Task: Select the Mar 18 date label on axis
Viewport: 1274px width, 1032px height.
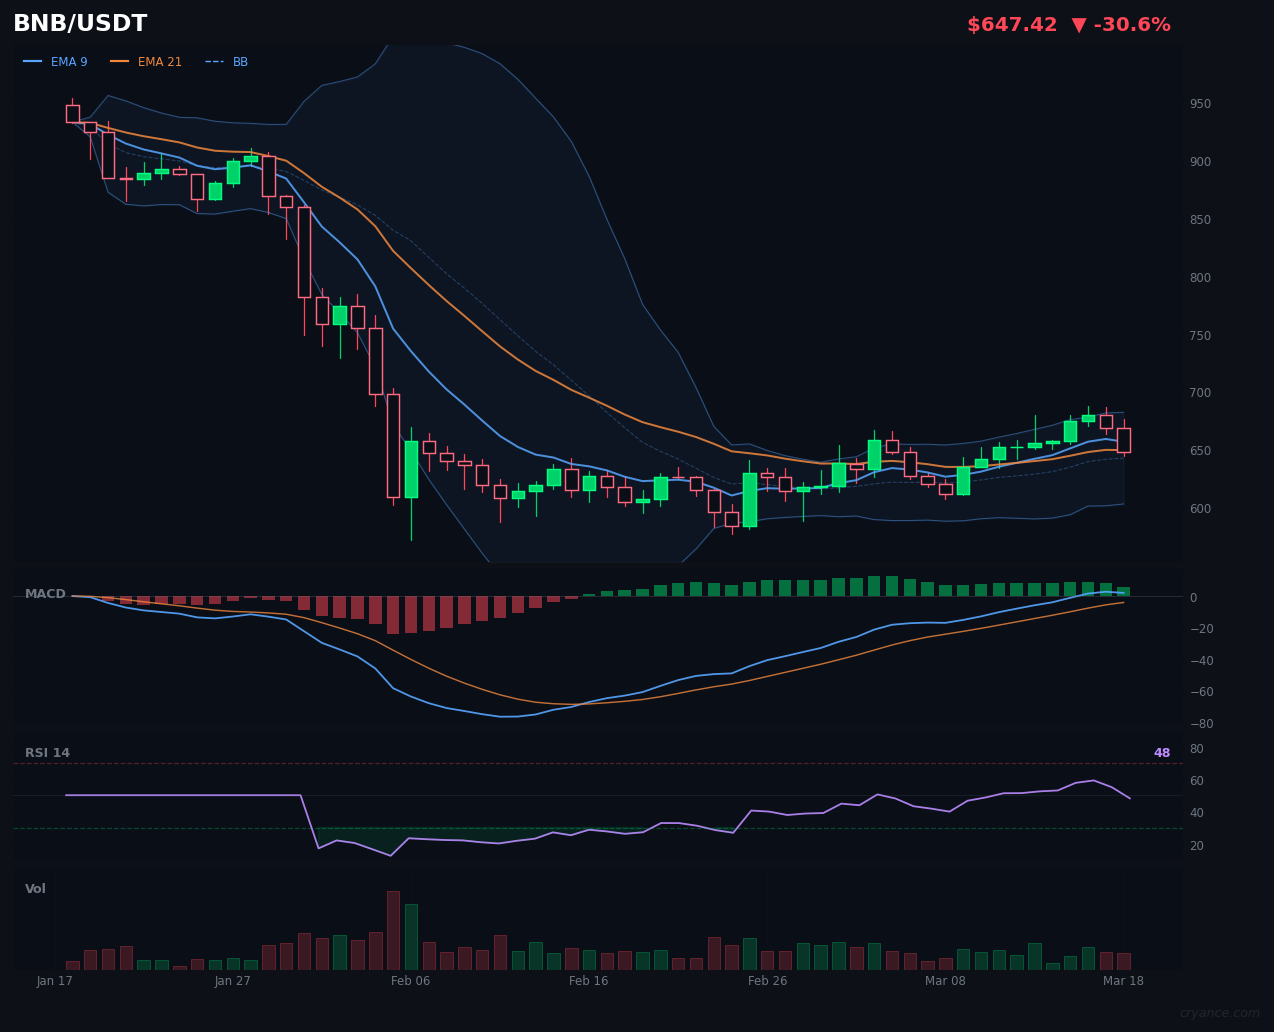Action: tap(1123, 981)
